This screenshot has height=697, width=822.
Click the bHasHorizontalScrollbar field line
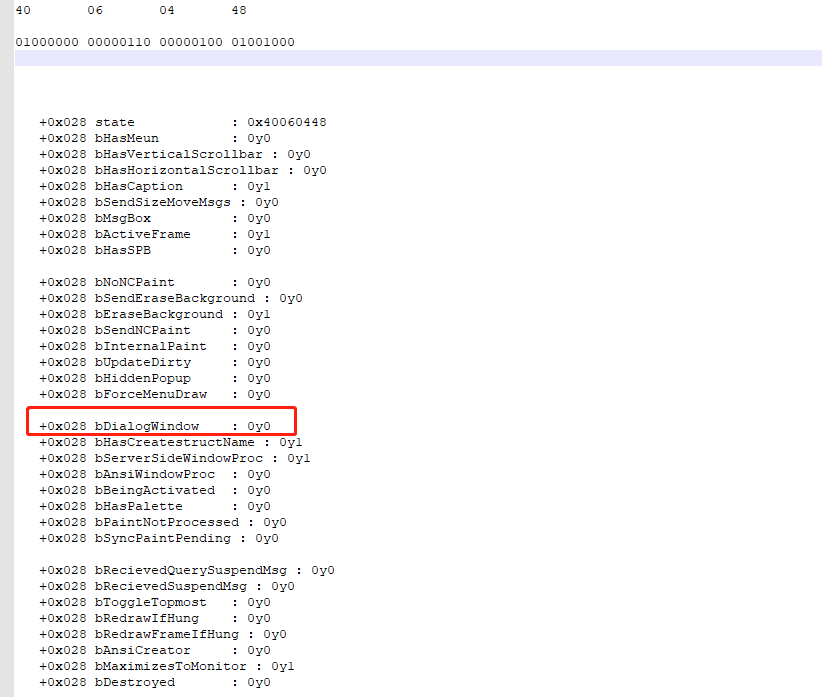click(183, 170)
